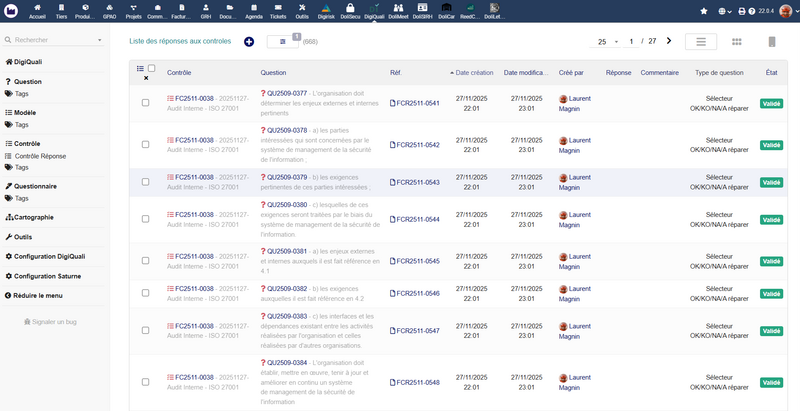Open Tags under Questionnaire in left menu
This screenshot has height=411, width=800.
[x=21, y=198]
